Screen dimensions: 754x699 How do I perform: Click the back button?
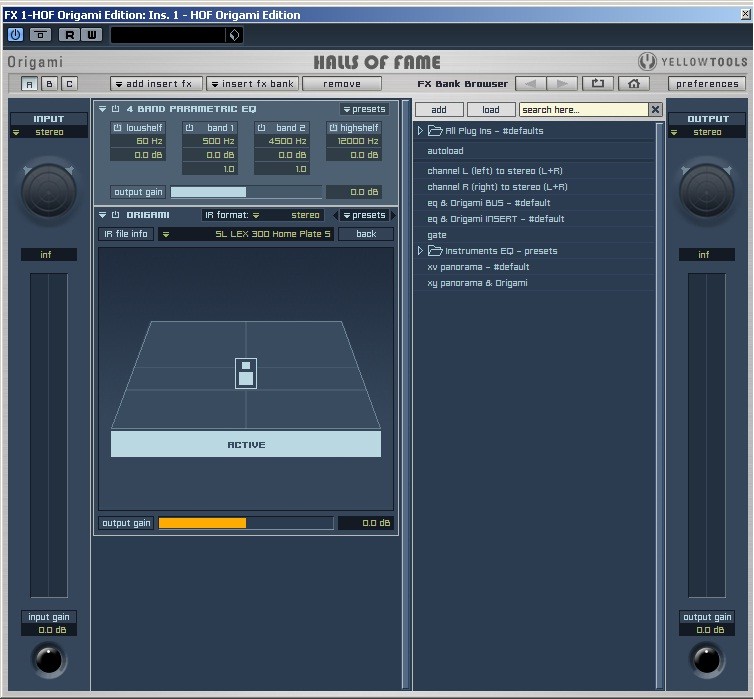[x=366, y=234]
